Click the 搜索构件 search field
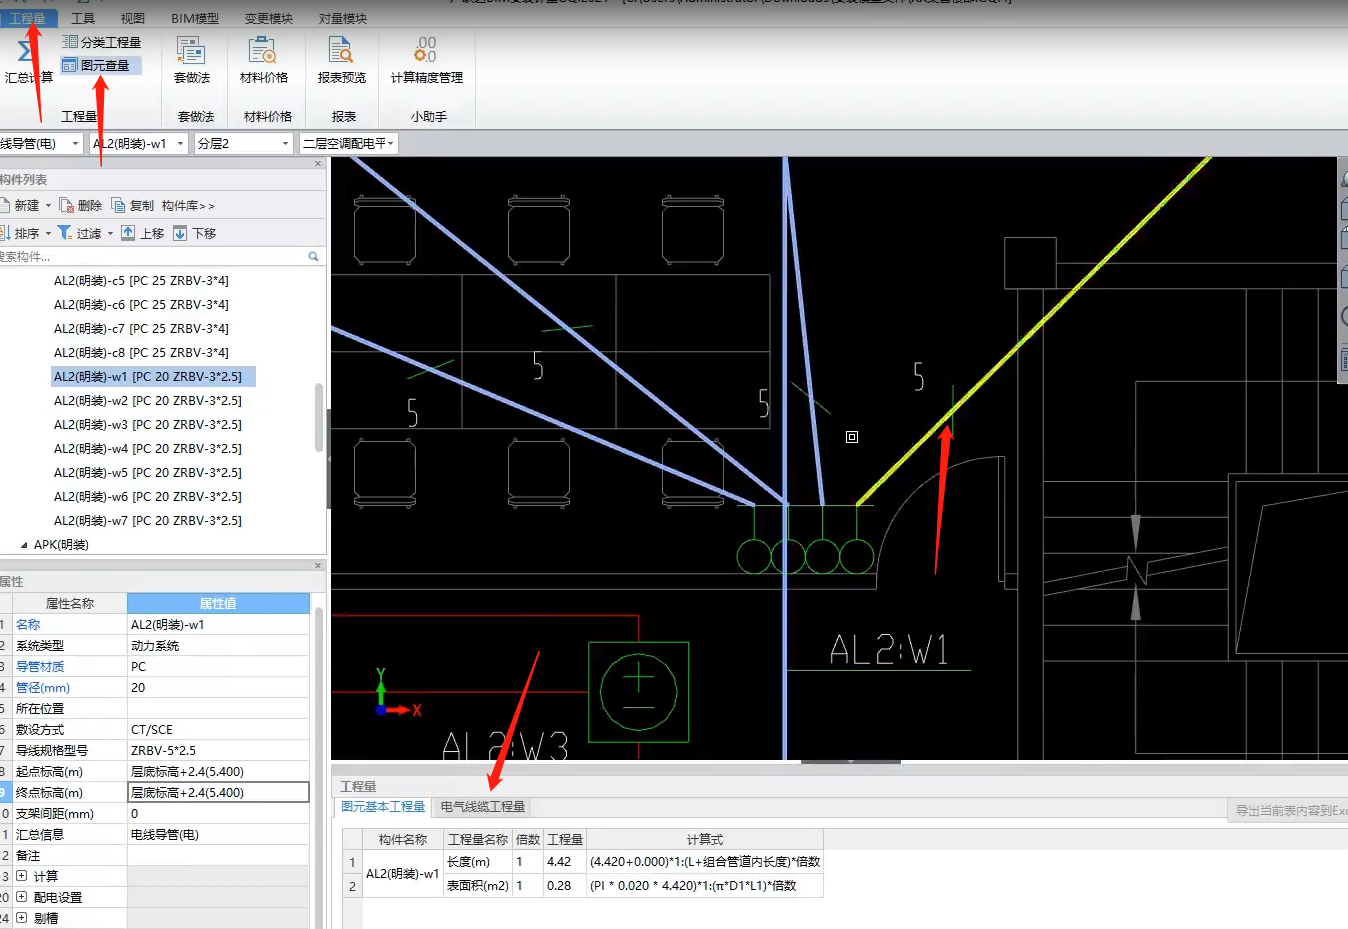The width and height of the screenshot is (1348, 929). (x=150, y=257)
